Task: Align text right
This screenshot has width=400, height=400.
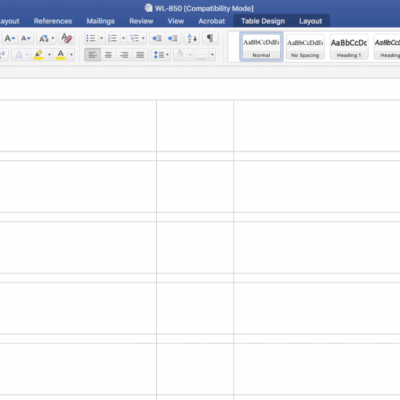Action: [x=124, y=55]
